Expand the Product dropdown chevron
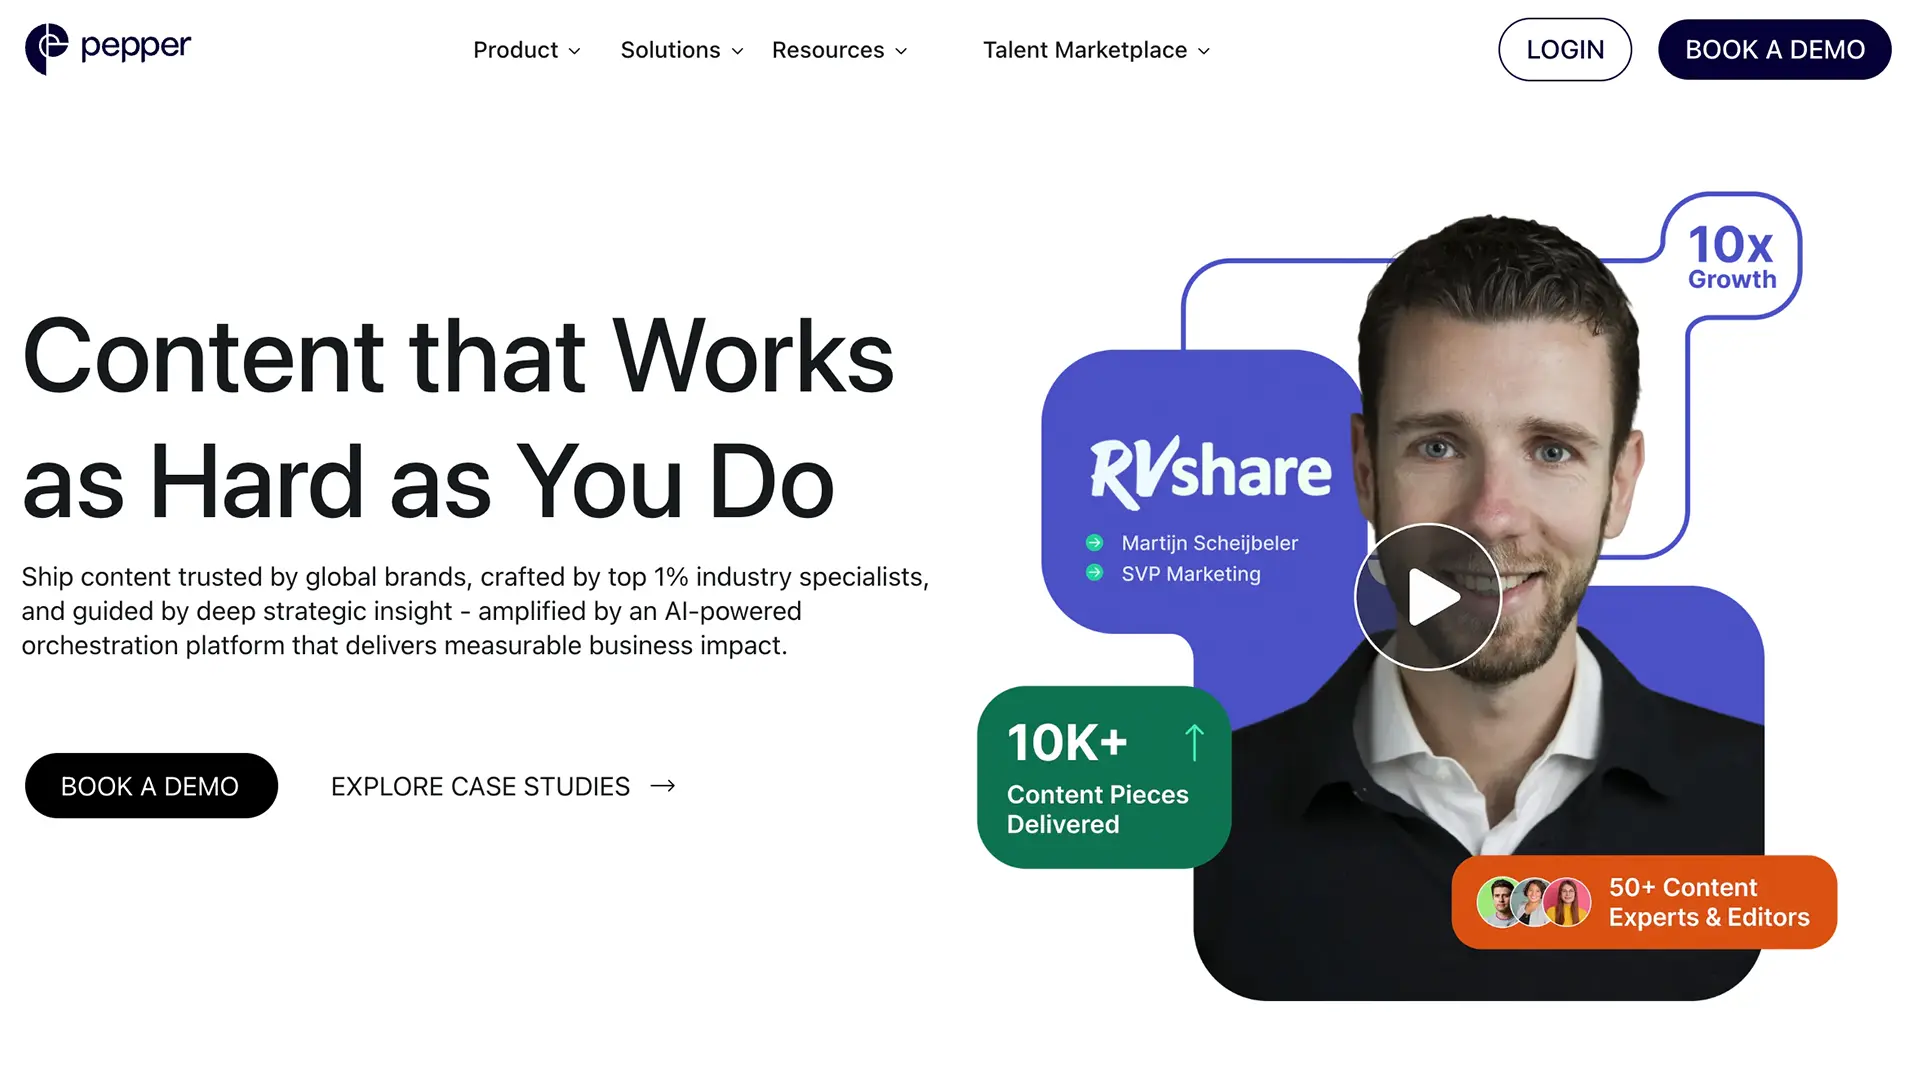 click(x=575, y=51)
